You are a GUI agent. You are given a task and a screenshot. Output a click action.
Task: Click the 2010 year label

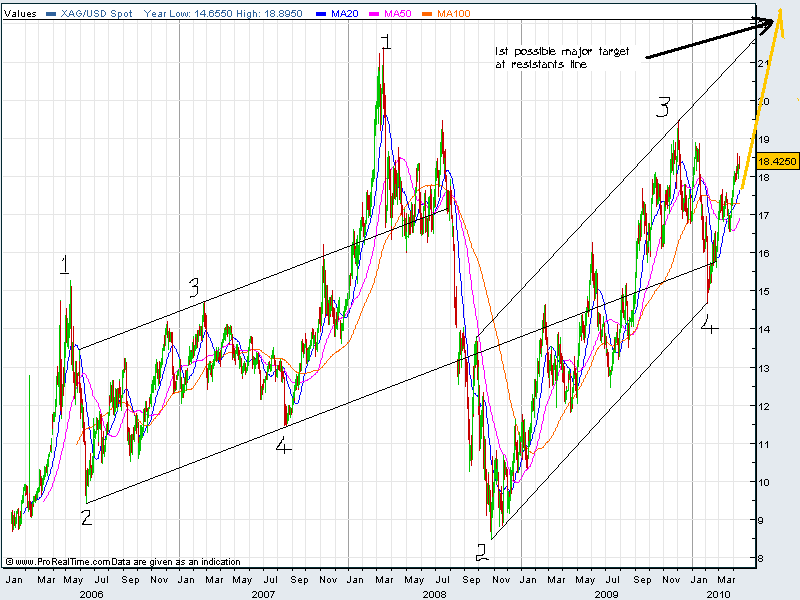(x=718, y=594)
